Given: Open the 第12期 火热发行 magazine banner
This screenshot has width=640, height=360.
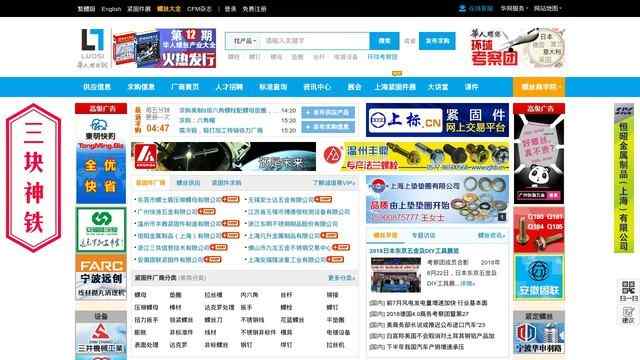Looking at the screenshot, I should coord(164,48).
